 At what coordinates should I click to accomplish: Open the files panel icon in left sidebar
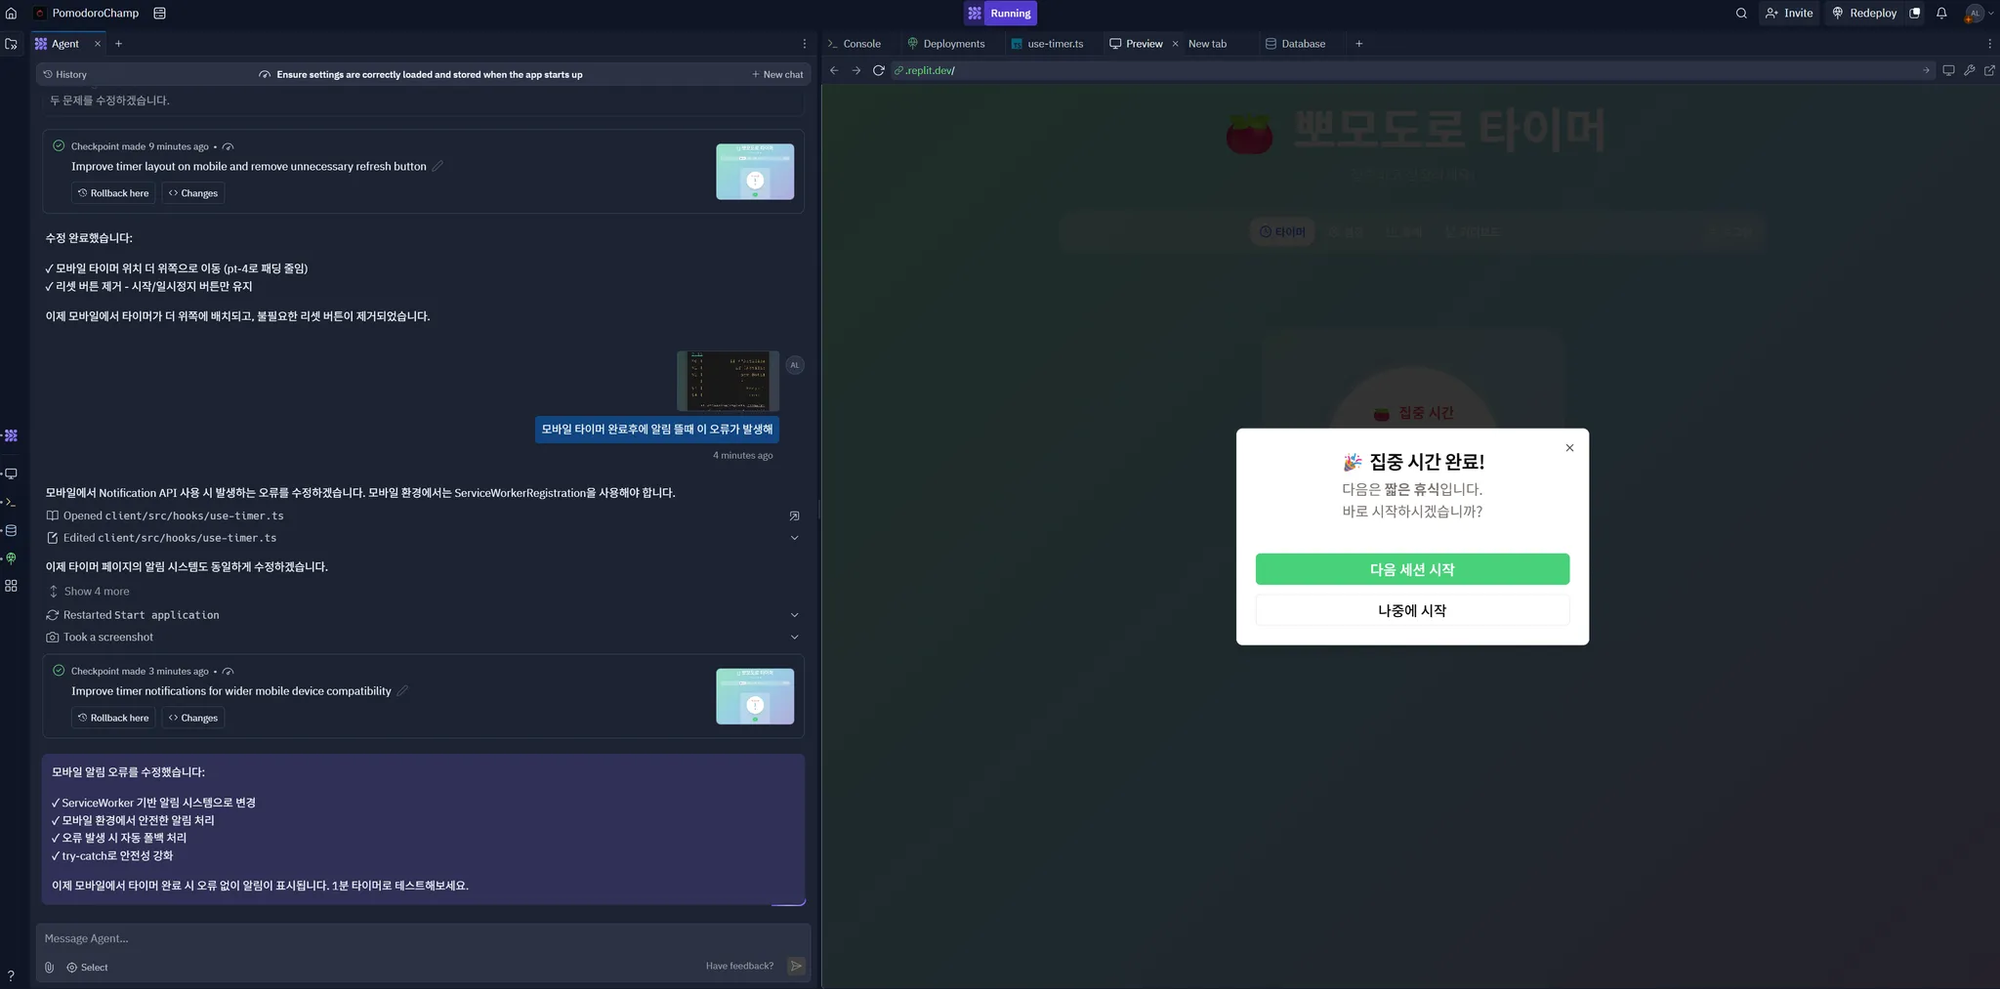coord(11,44)
